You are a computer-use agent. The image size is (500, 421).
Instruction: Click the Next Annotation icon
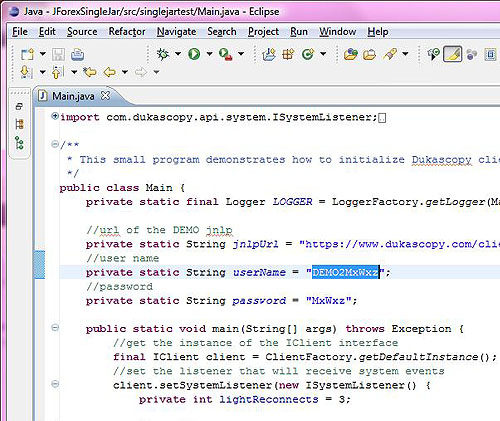click(x=26, y=72)
